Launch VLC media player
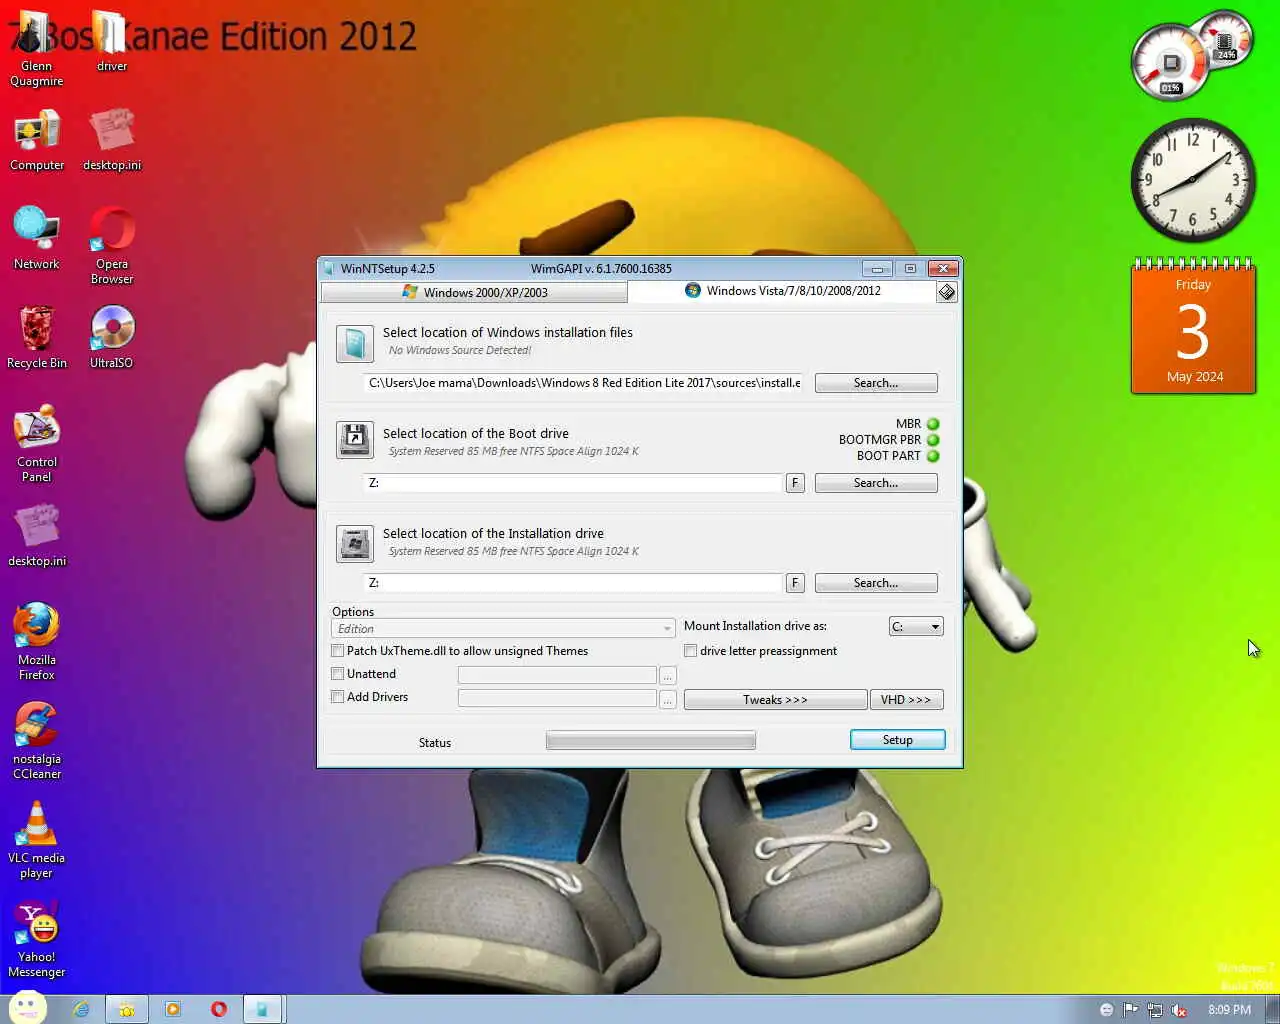This screenshot has height=1024, width=1280. [37, 840]
